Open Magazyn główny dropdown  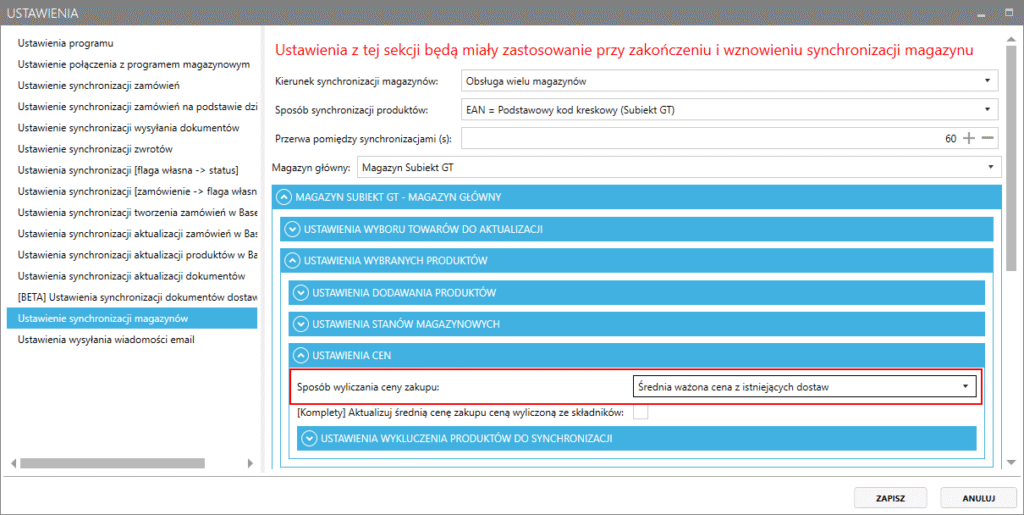(679, 167)
